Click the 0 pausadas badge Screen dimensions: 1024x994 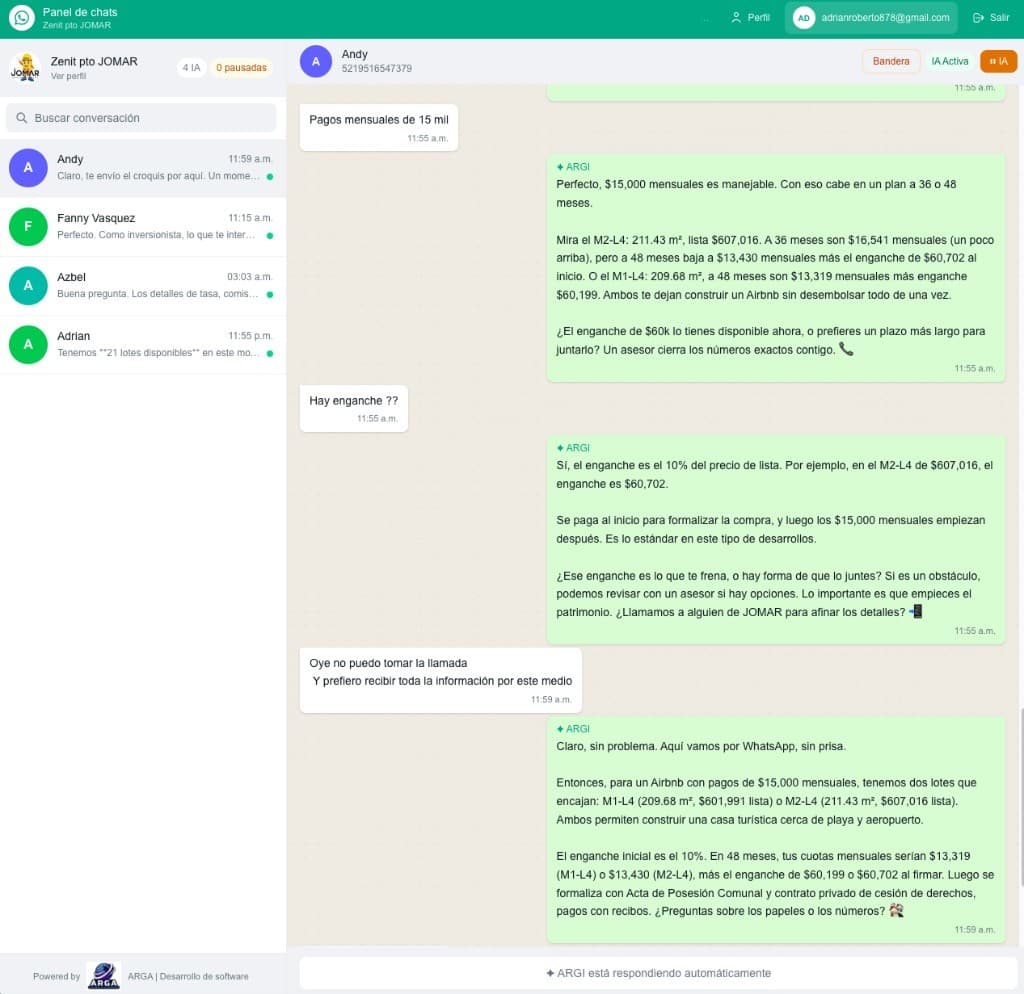point(241,67)
